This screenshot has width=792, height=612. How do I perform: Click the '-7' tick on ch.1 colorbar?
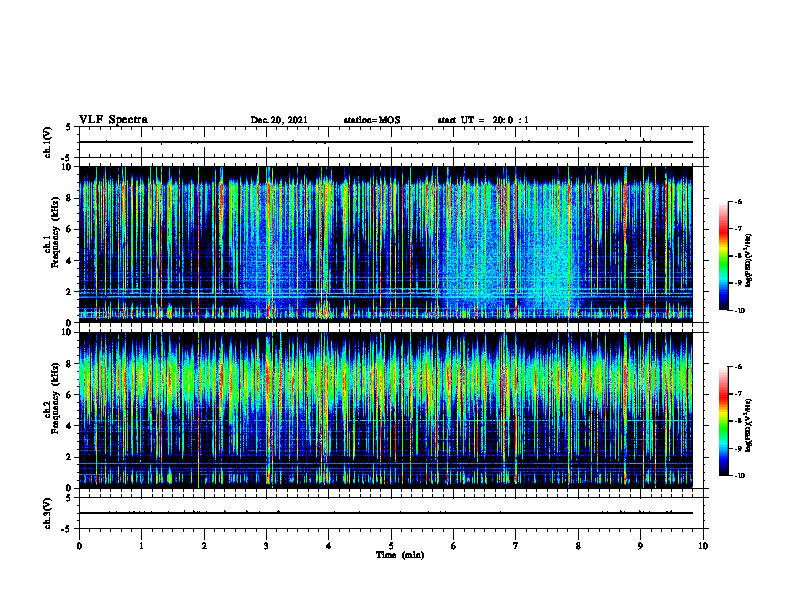click(x=738, y=229)
